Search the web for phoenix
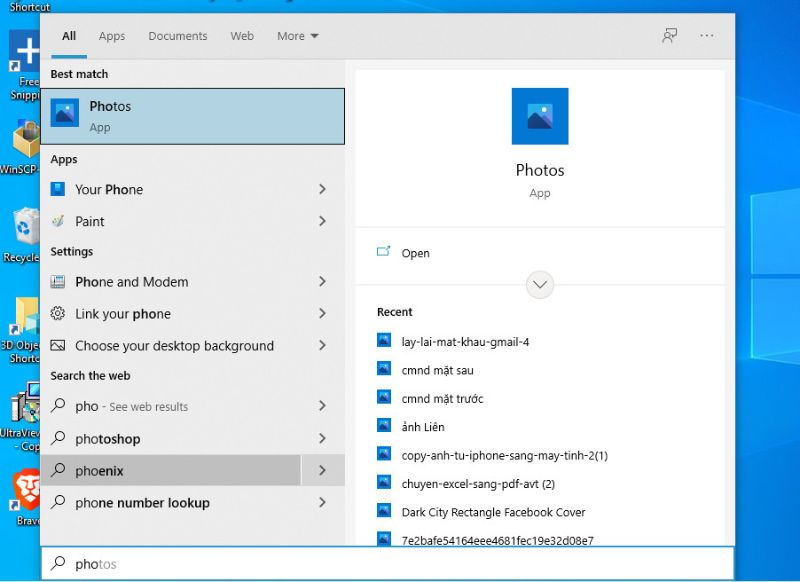Viewport: 800px width, 582px height. (171, 470)
